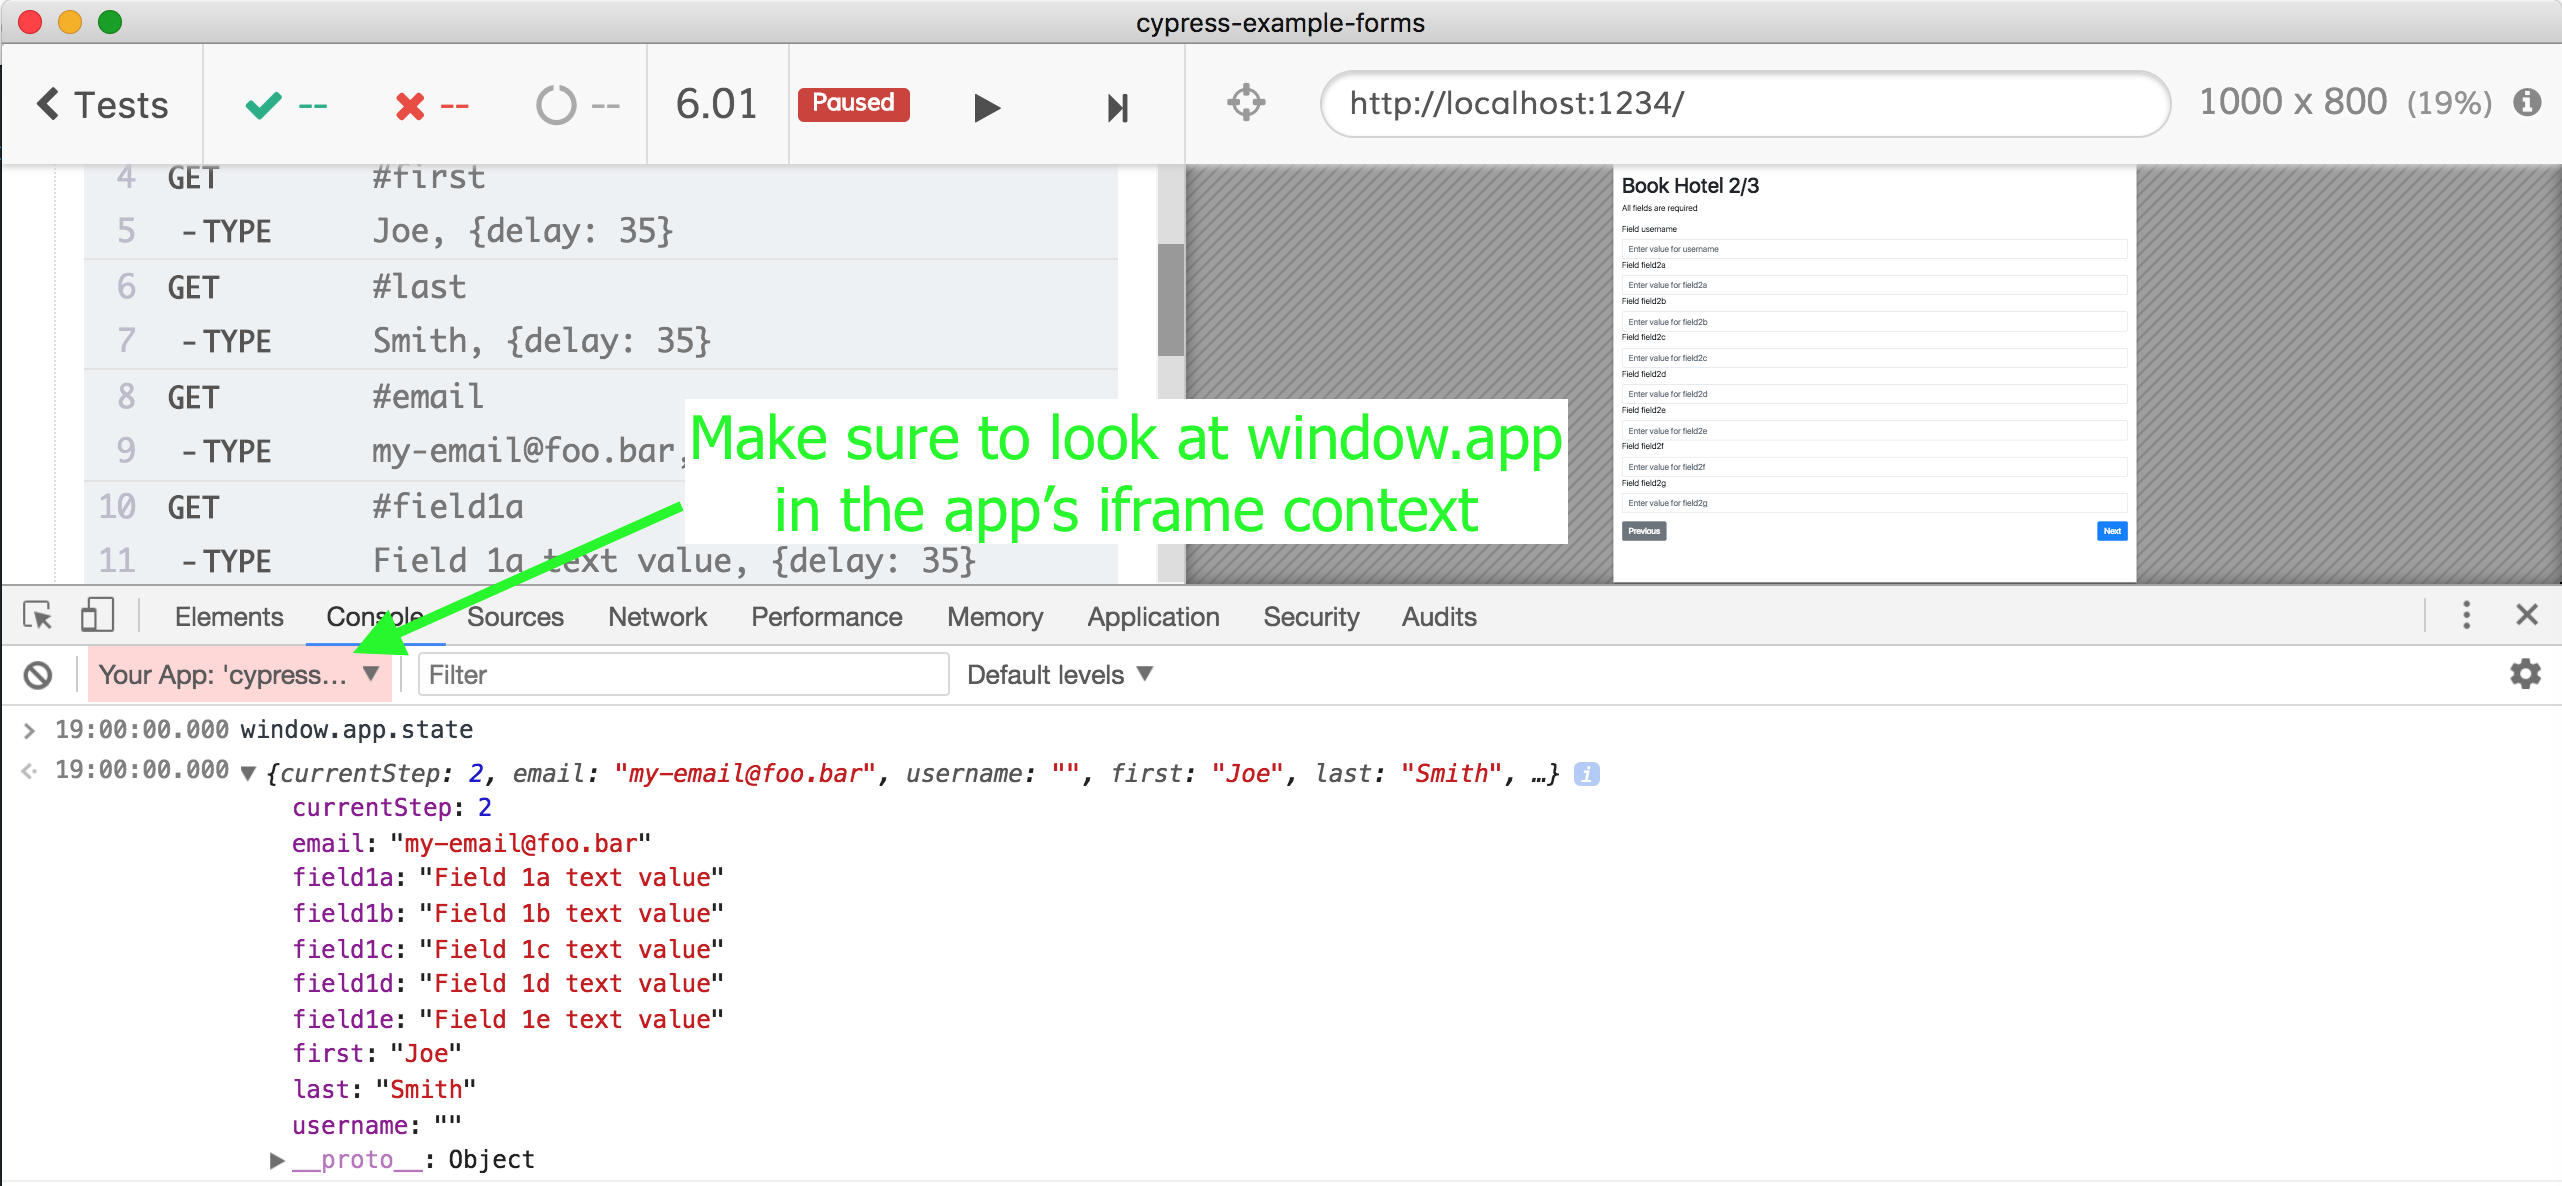Open console settings gear icon
This screenshot has height=1186, width=2562.
click(x=2525, y=674)
